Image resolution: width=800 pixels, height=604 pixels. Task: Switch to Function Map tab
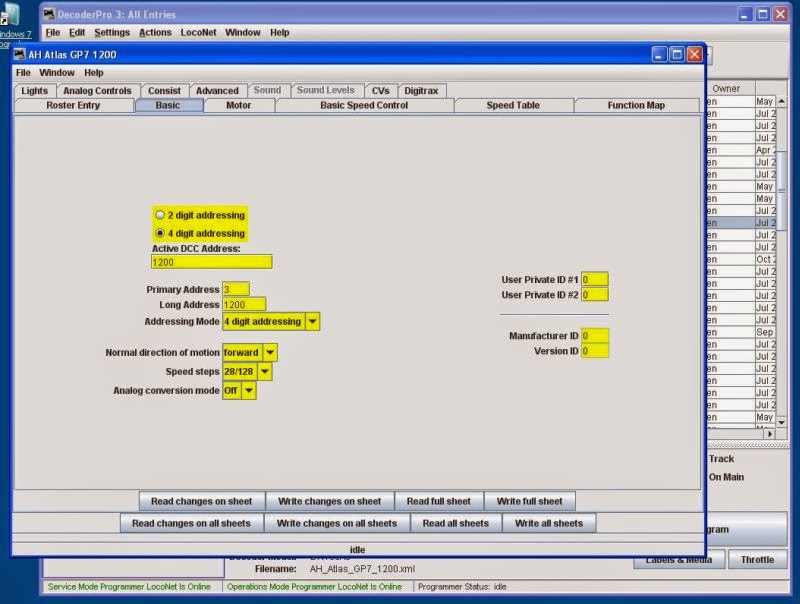(636, 106)
